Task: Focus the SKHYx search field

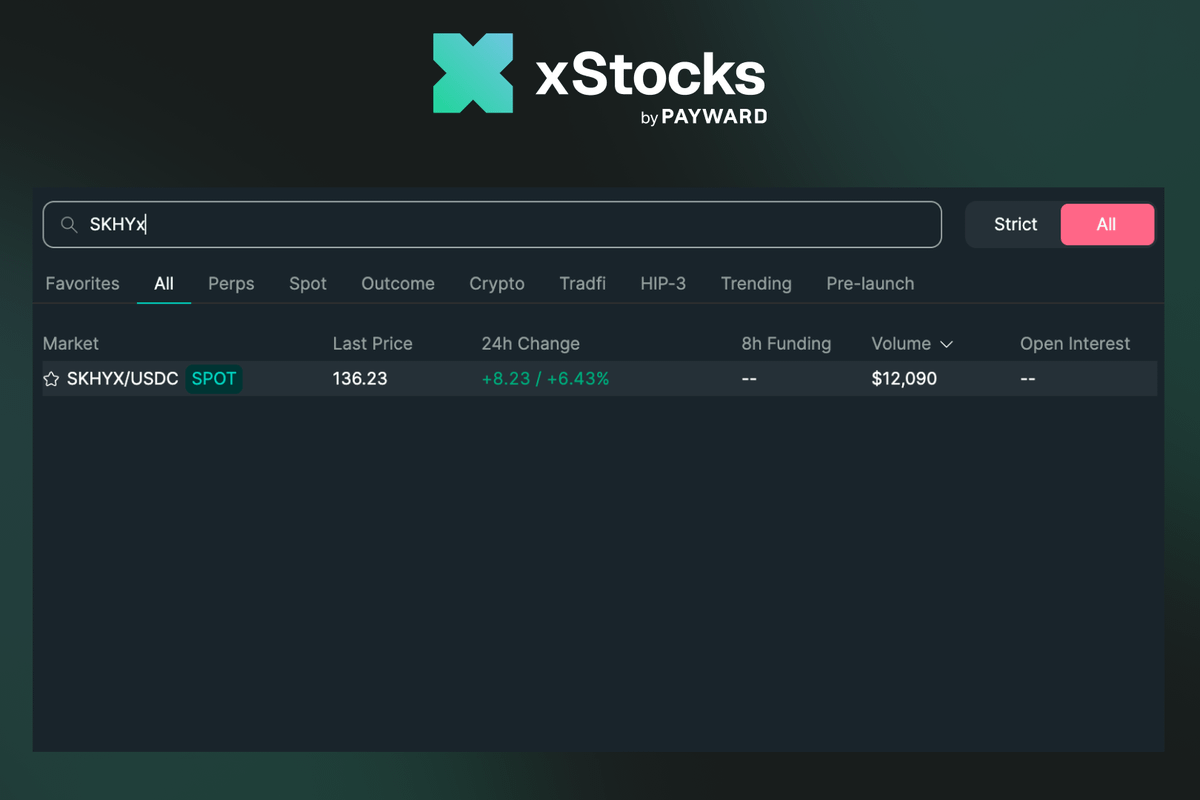Action: (492, 225)
